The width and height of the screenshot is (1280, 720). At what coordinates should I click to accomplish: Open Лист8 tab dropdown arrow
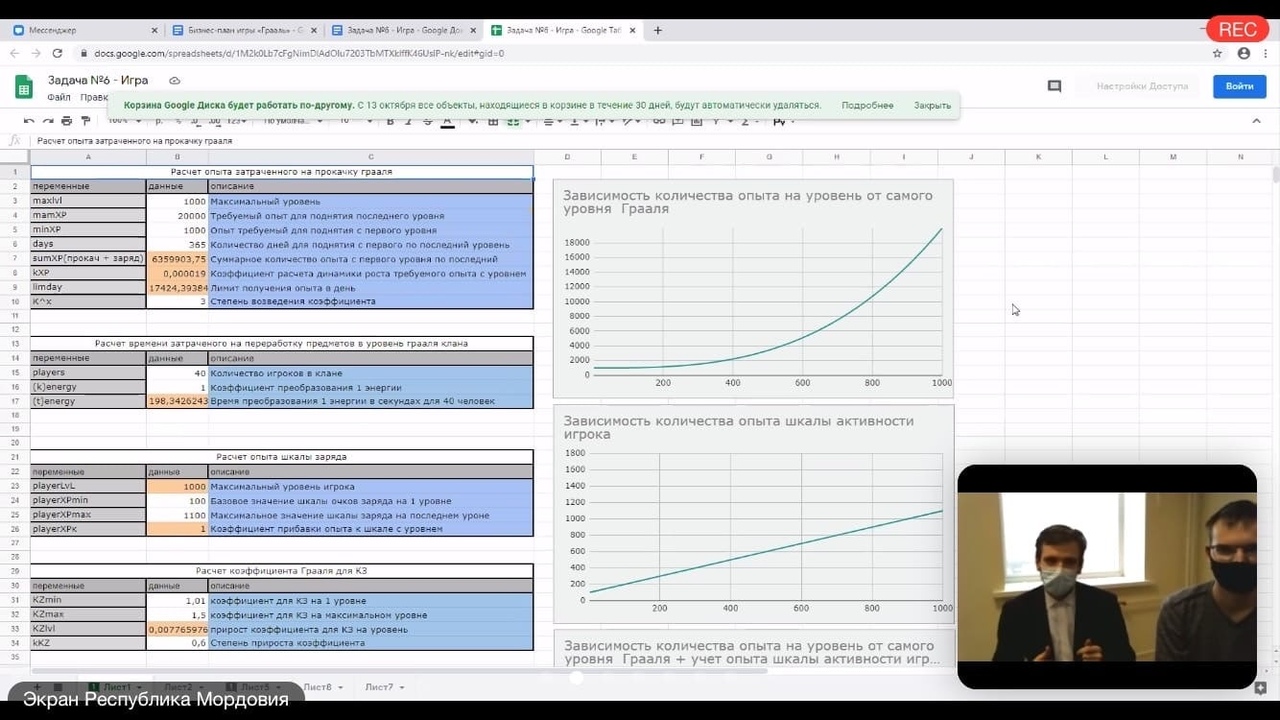(341, 688)
